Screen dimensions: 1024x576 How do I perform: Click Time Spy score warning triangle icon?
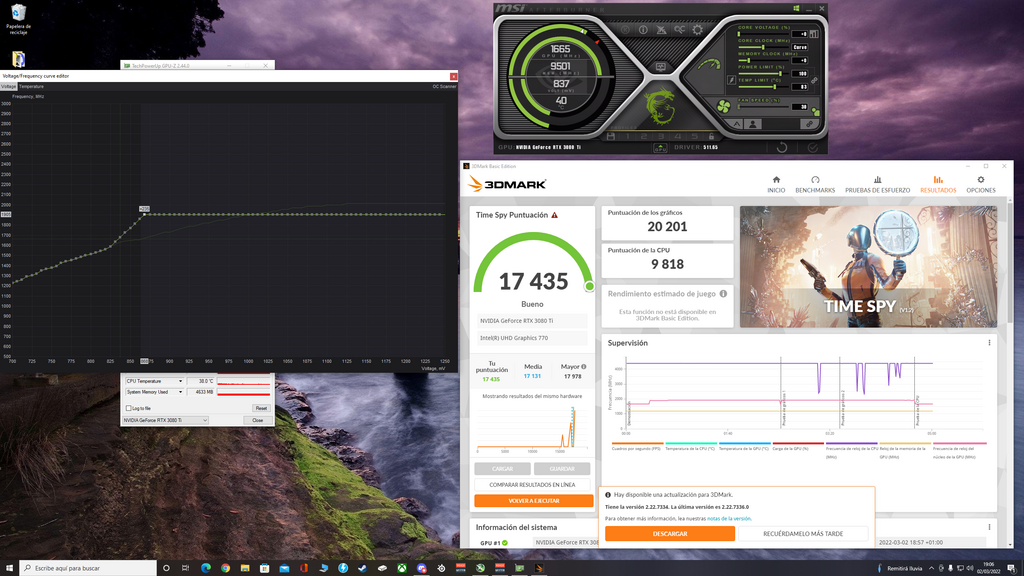tap(554, 215)
